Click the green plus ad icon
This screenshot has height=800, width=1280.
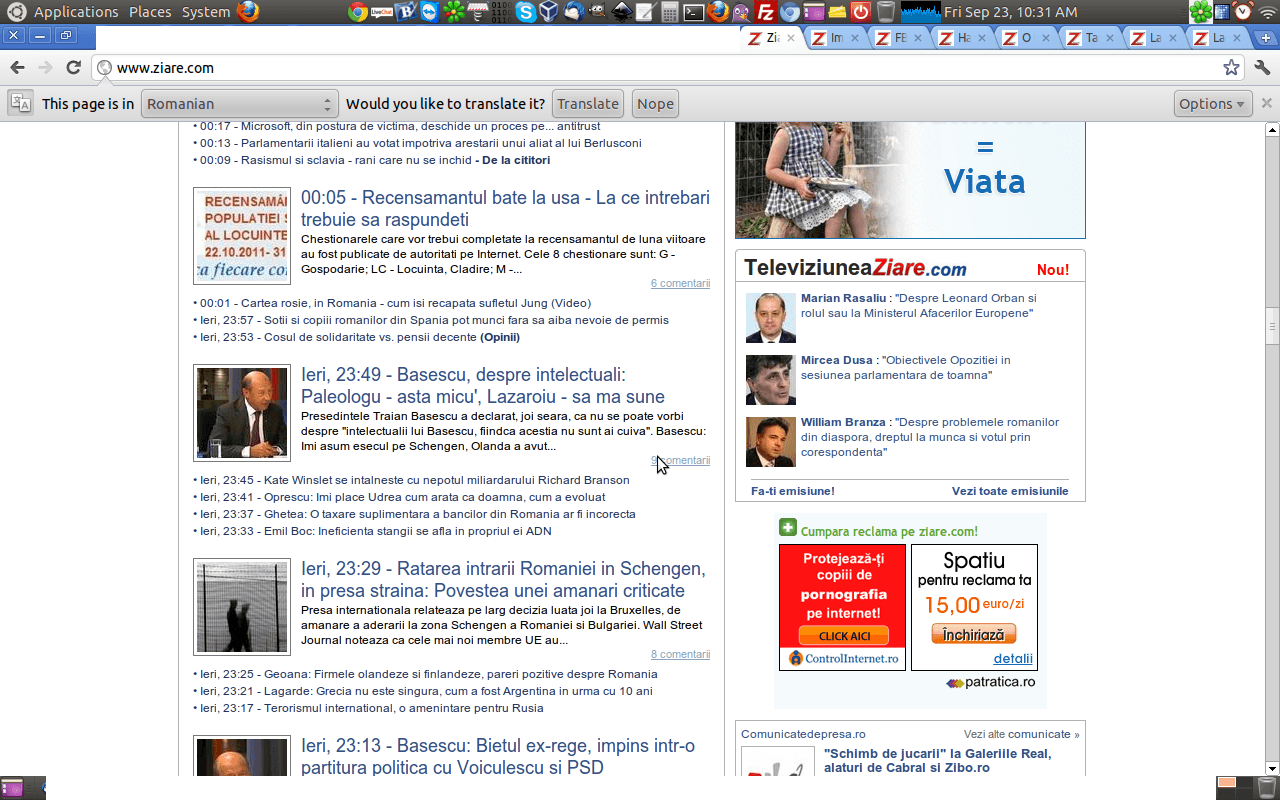(787, 529)
